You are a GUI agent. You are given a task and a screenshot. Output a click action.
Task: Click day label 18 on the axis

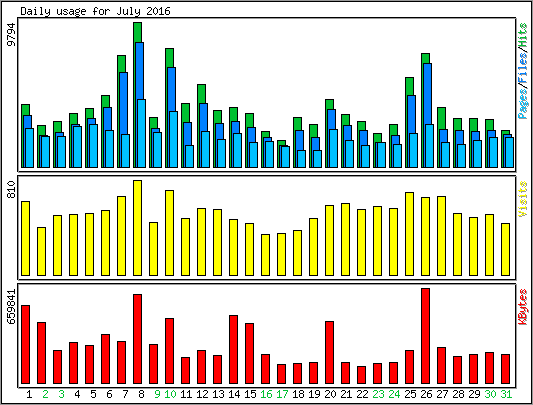pyautogui.click(x=298, y=394)
